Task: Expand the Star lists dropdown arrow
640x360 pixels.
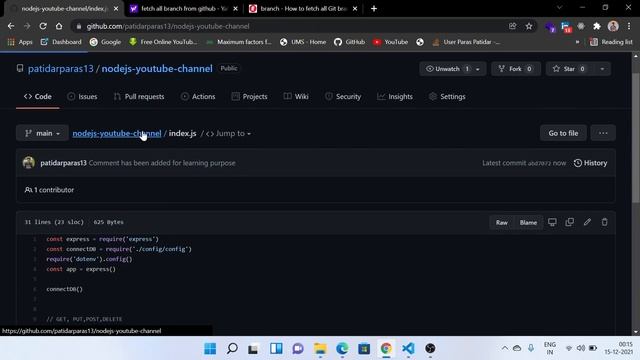Action: pyautogui.click(x=602, y=69)
